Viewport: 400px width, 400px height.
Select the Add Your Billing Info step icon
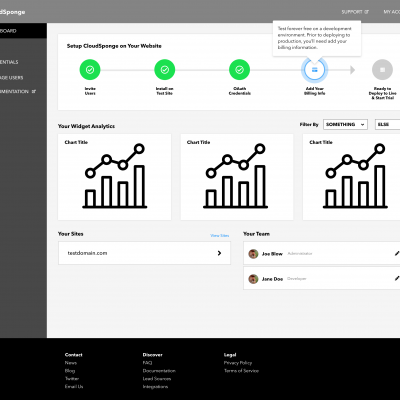point(314,70)
